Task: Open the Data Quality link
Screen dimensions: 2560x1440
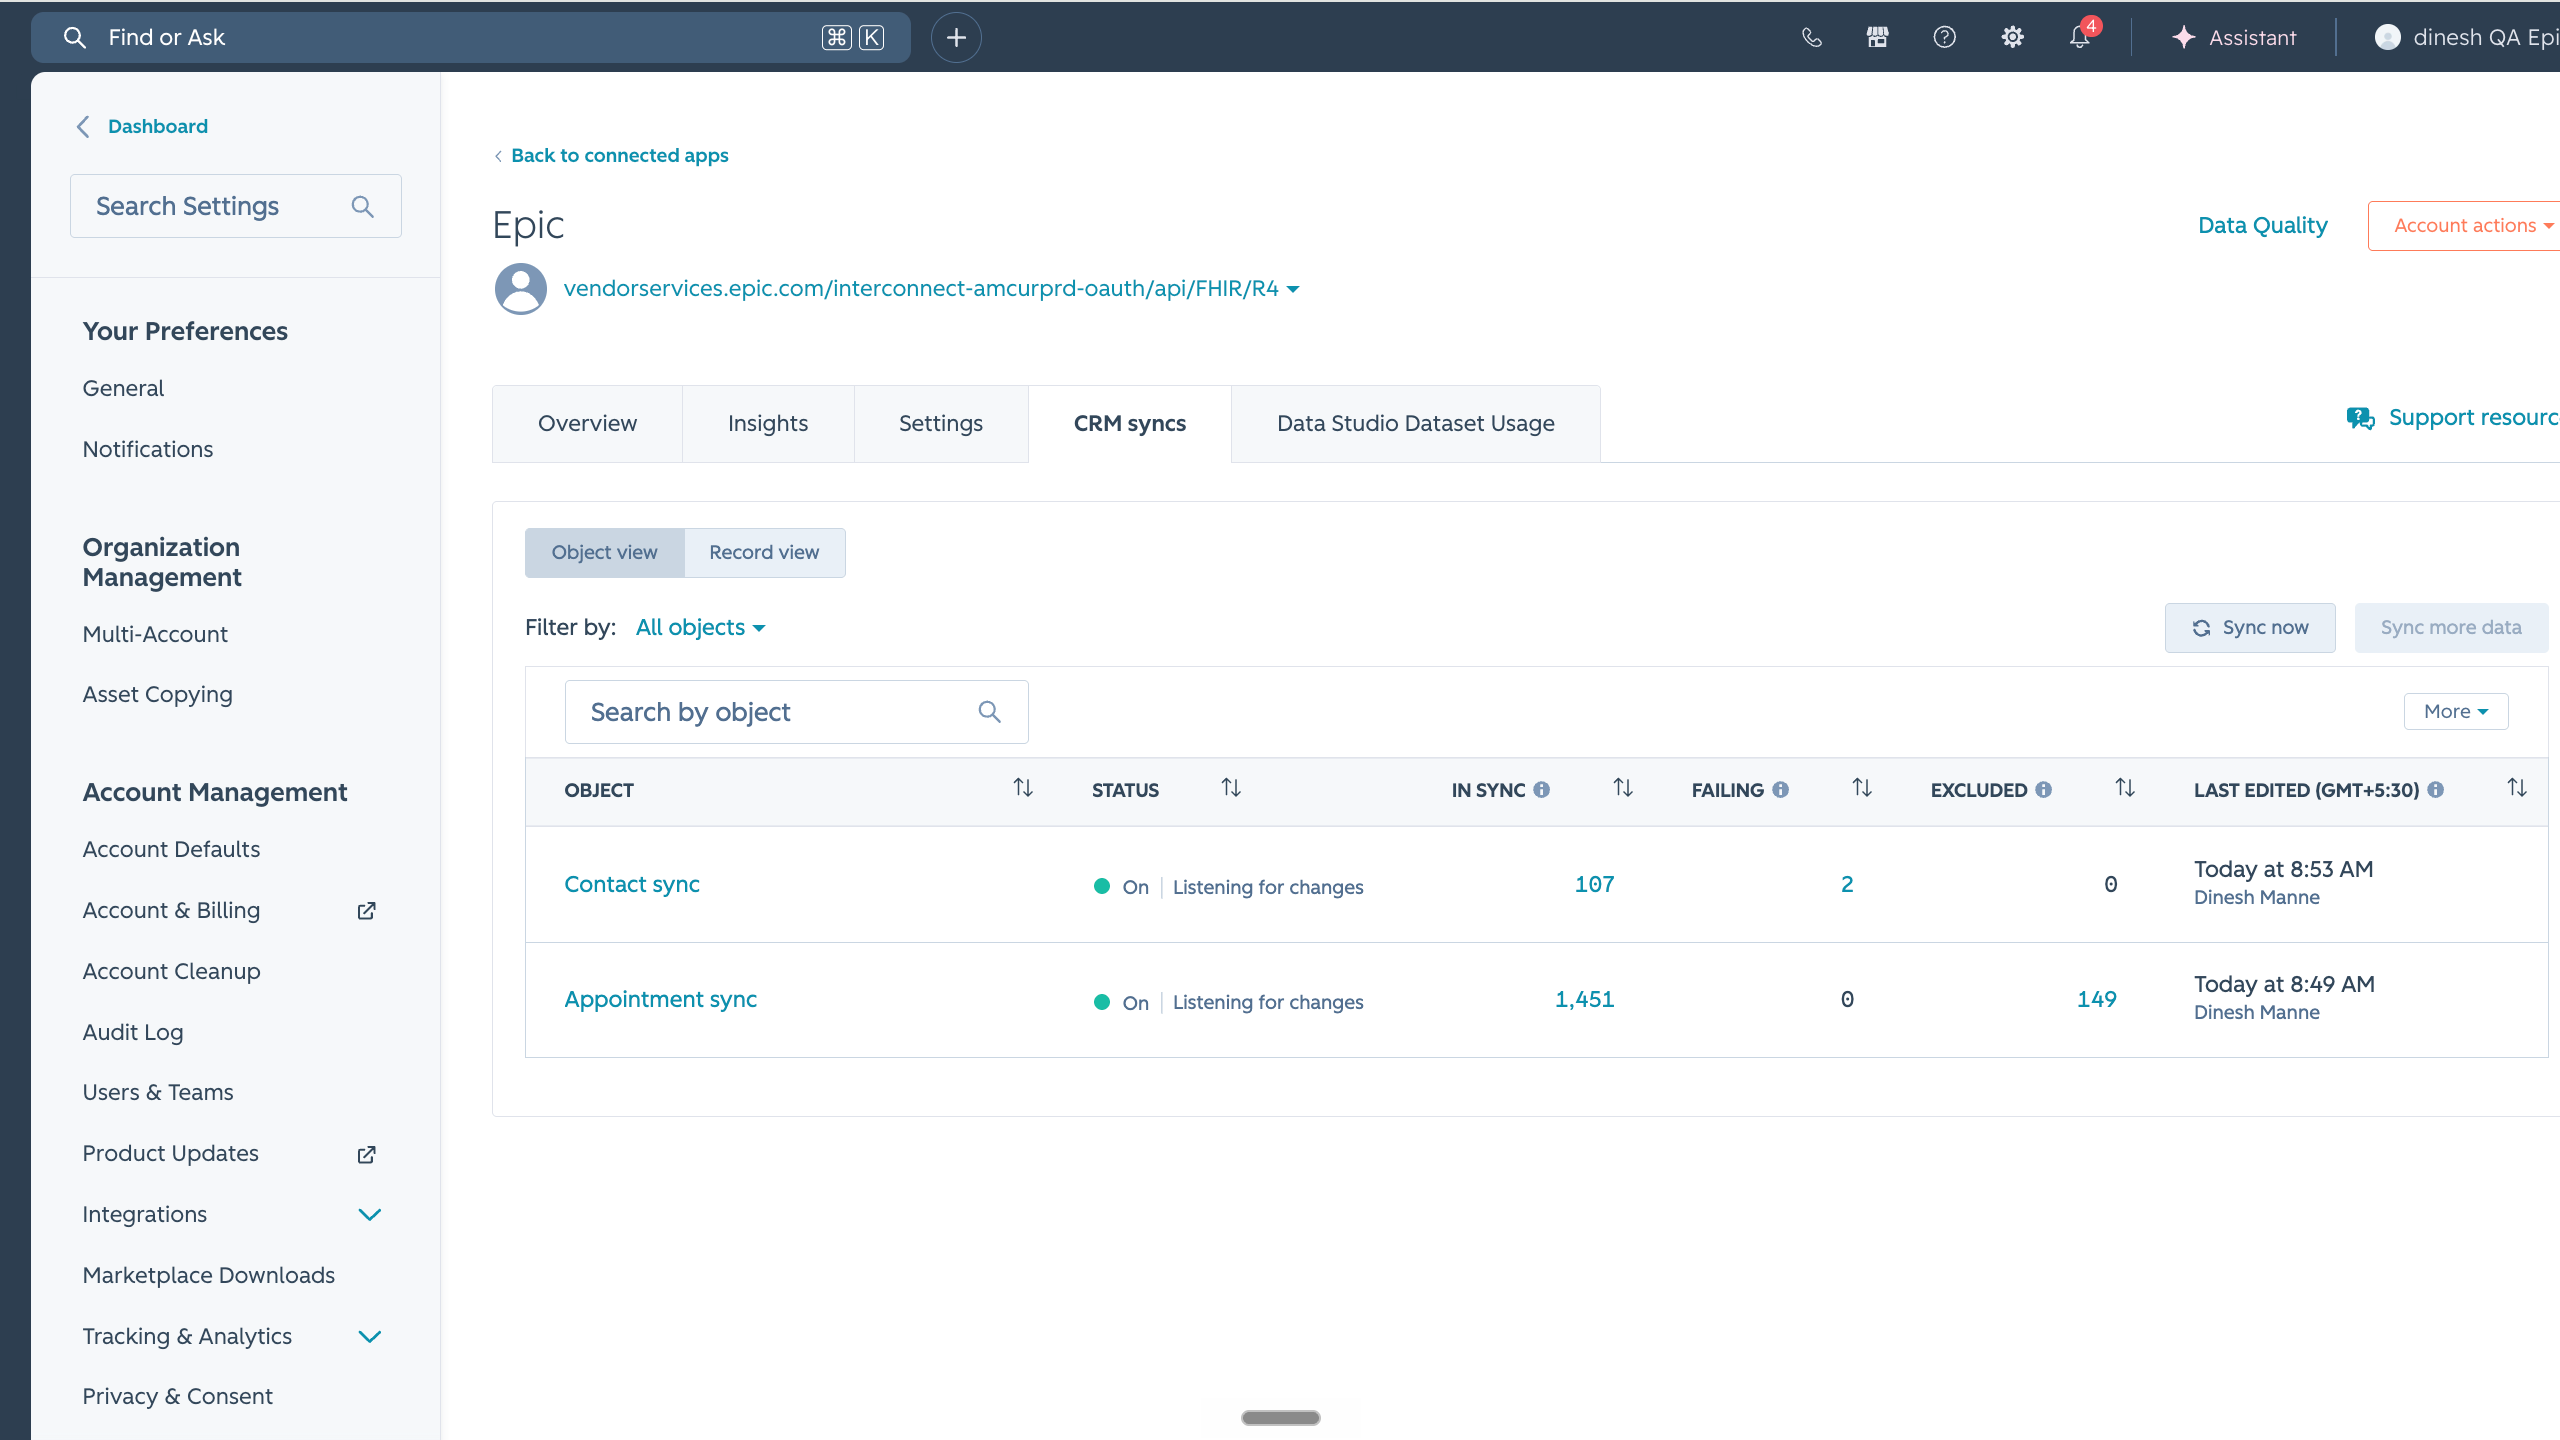Action: 2262,226
